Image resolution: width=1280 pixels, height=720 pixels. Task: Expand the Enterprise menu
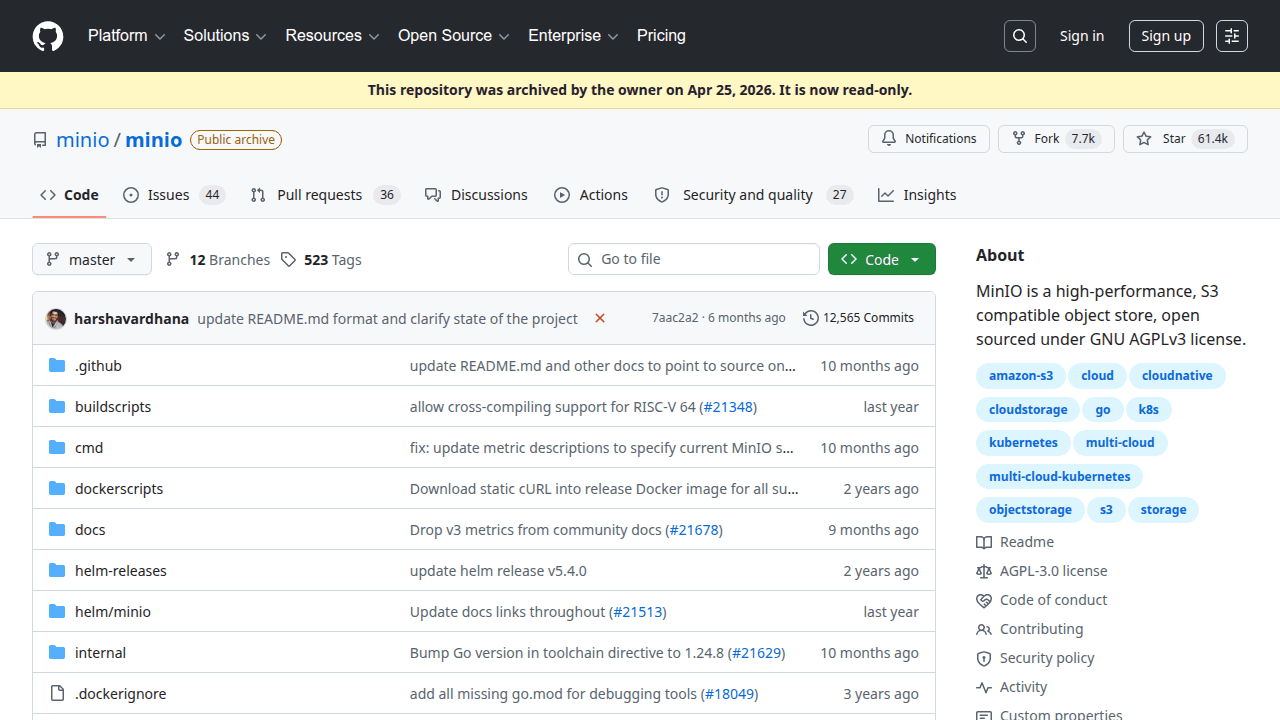[x=573, y=36]
